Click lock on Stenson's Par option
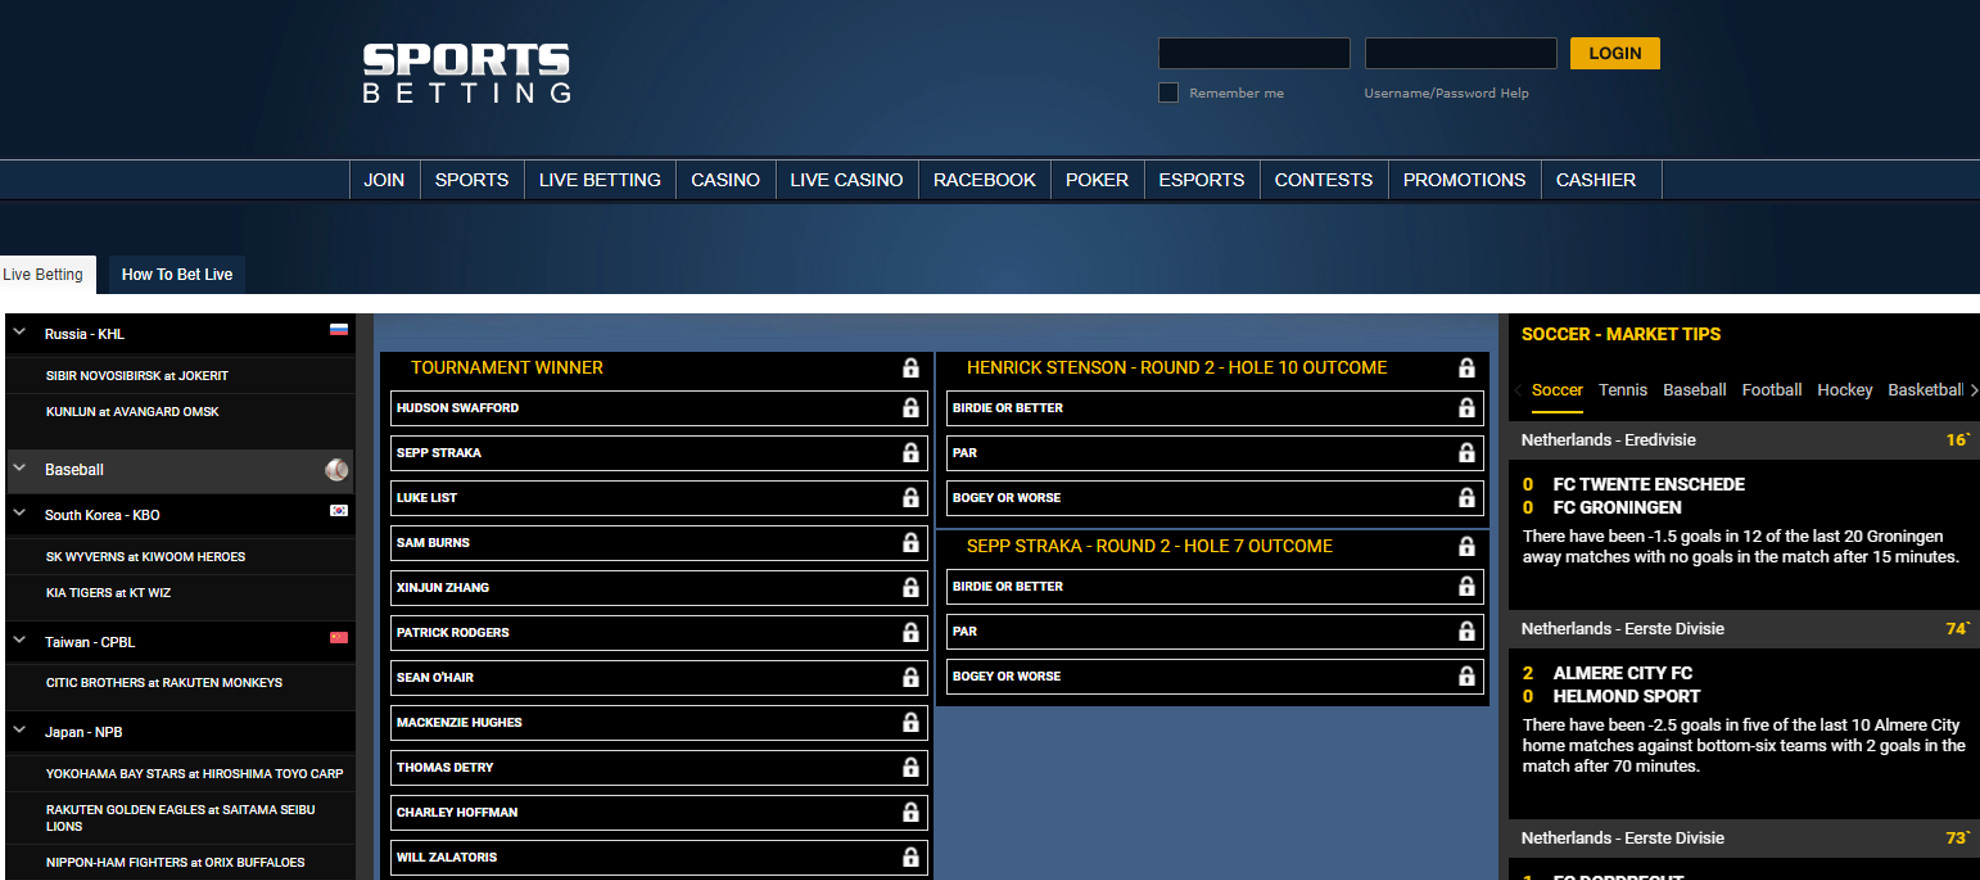The image size is (1980, 880). pyautogui.click(x=1466, y=453)
